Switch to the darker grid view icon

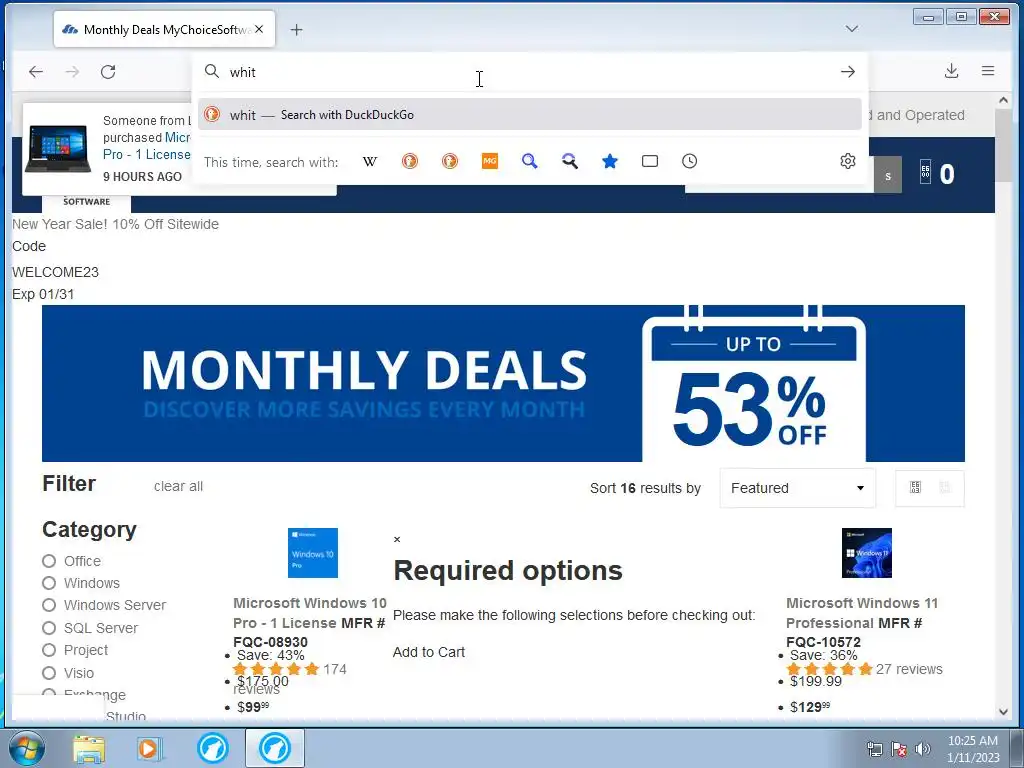click(916, 487)
